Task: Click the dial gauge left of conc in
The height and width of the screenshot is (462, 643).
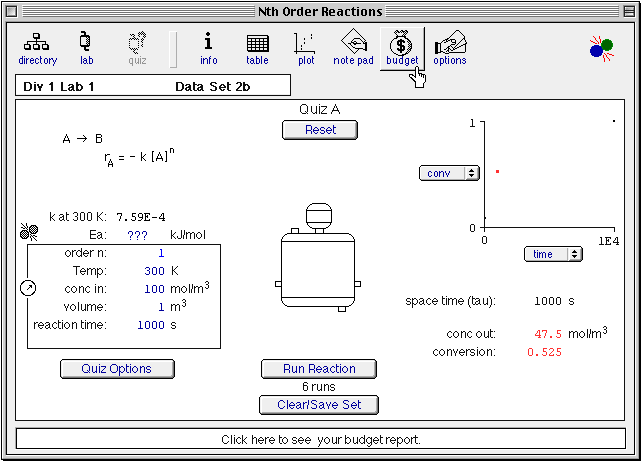Action: [x=28, y=288]
